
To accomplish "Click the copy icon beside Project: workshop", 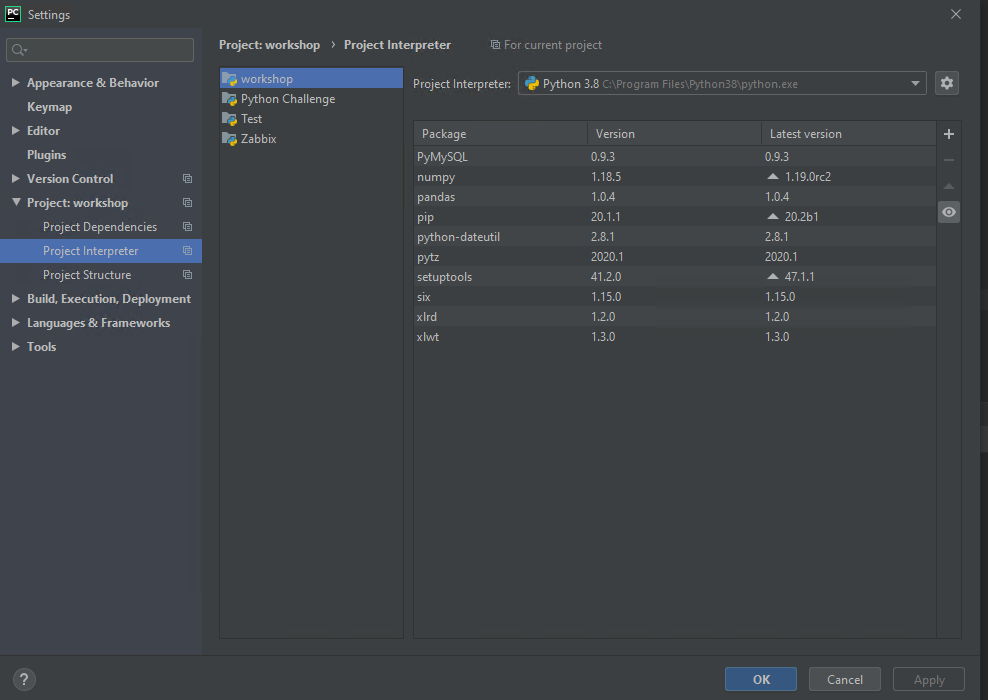I will [187, 203].
